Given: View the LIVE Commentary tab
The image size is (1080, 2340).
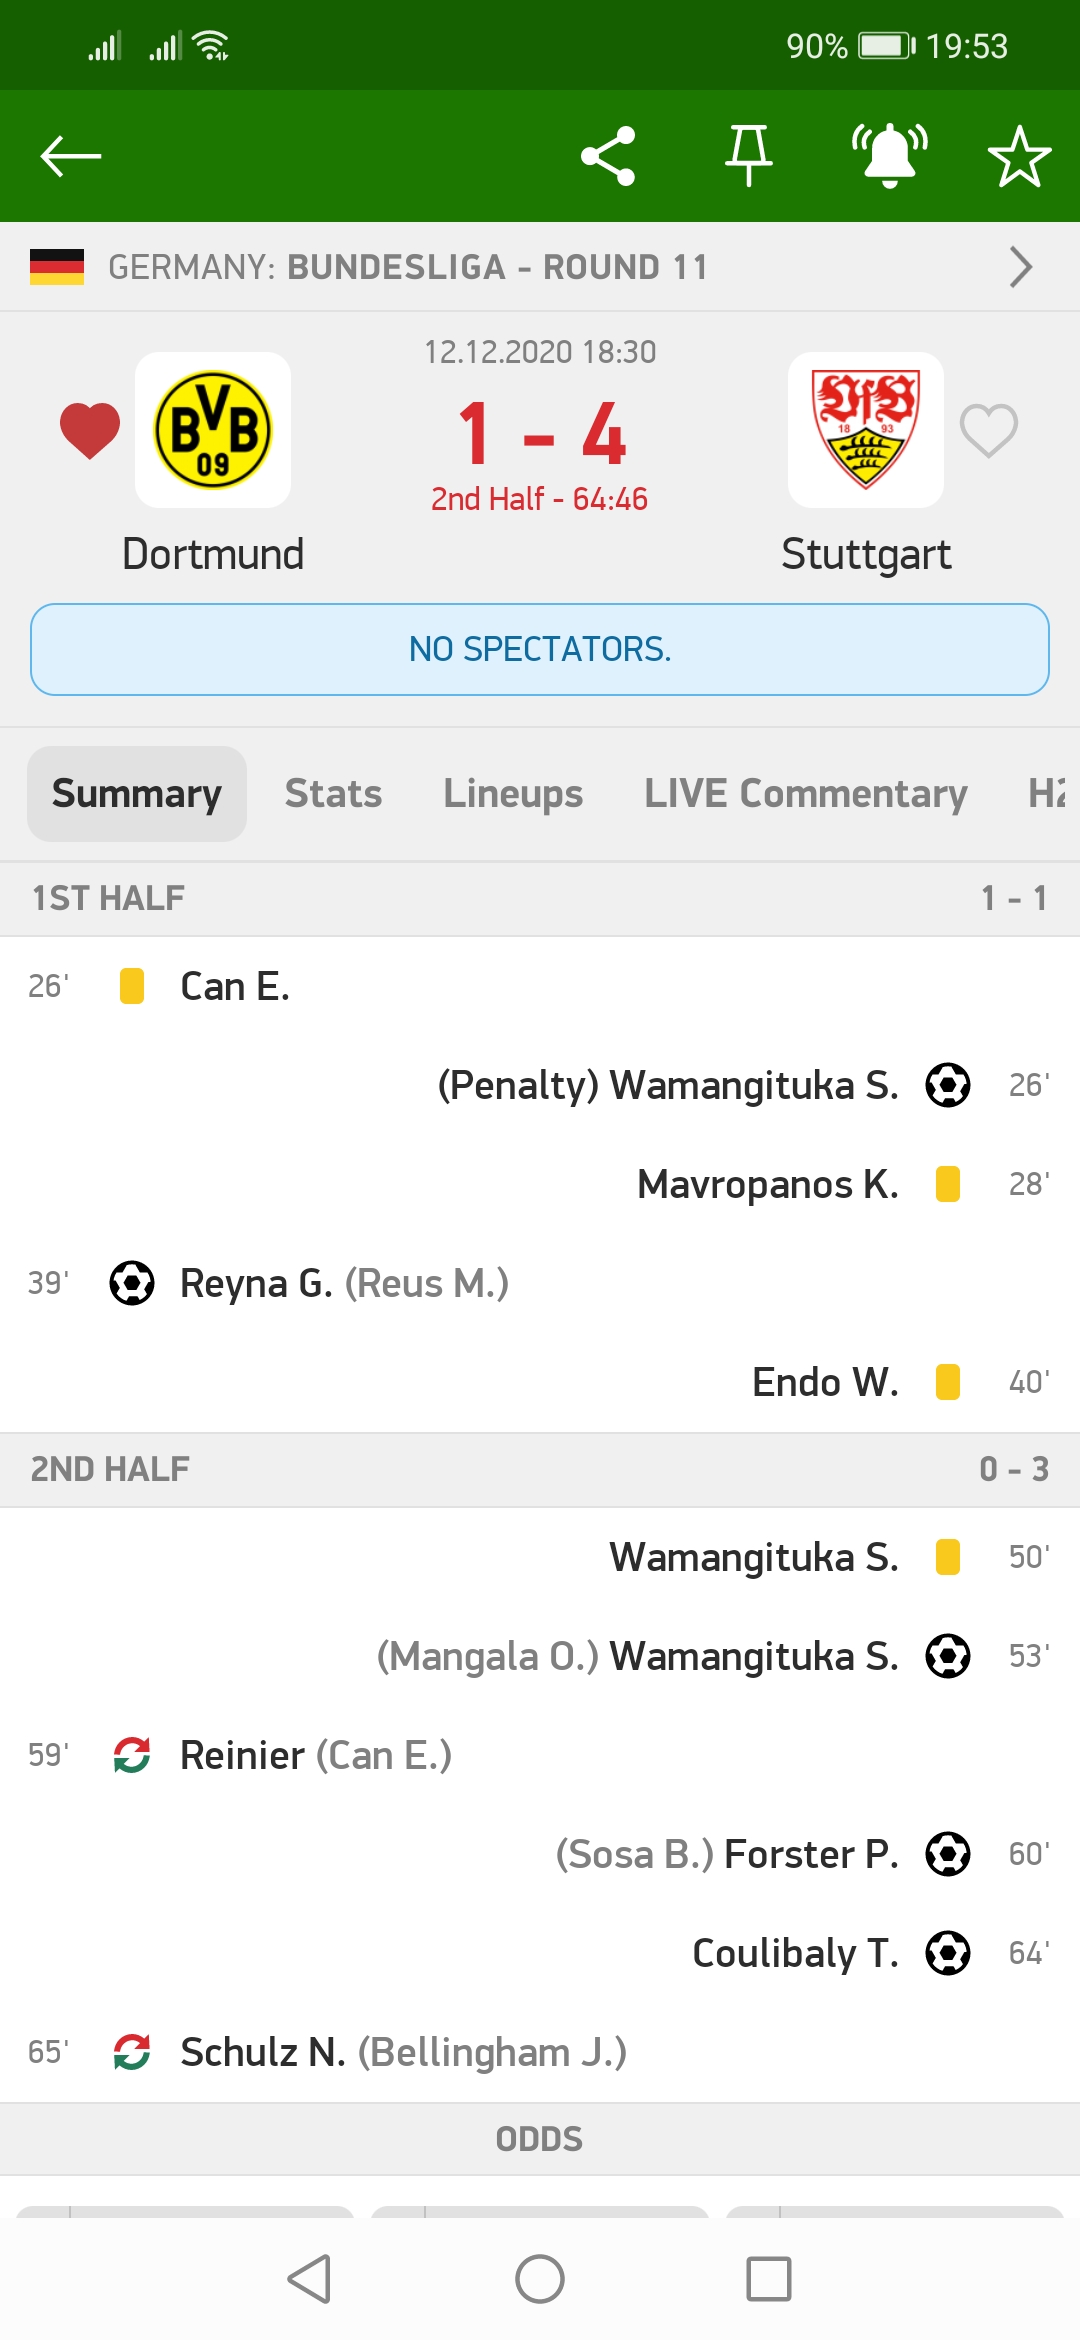Looking at the screenshot, I should point(805,794).
